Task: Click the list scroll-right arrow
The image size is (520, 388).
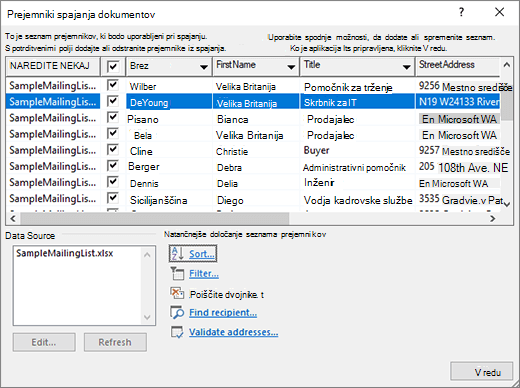Action: point(492,219)
